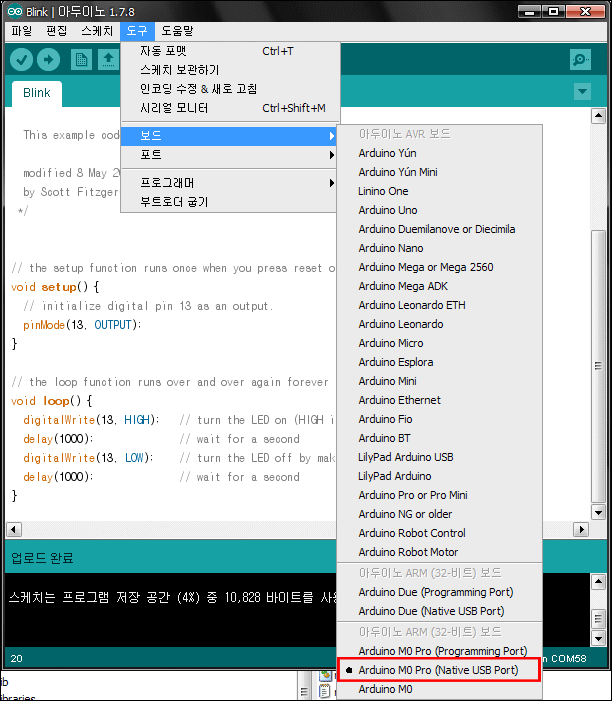Click the 업로드 완료 status text
The width and height of the screenshot is (612, 701).
click(42, 558)
